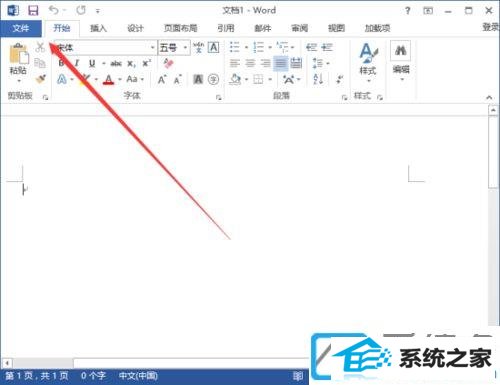Screen dimensions: 500x385
Task: Click the Bullets list icon
Action: [x=235, y=47]
